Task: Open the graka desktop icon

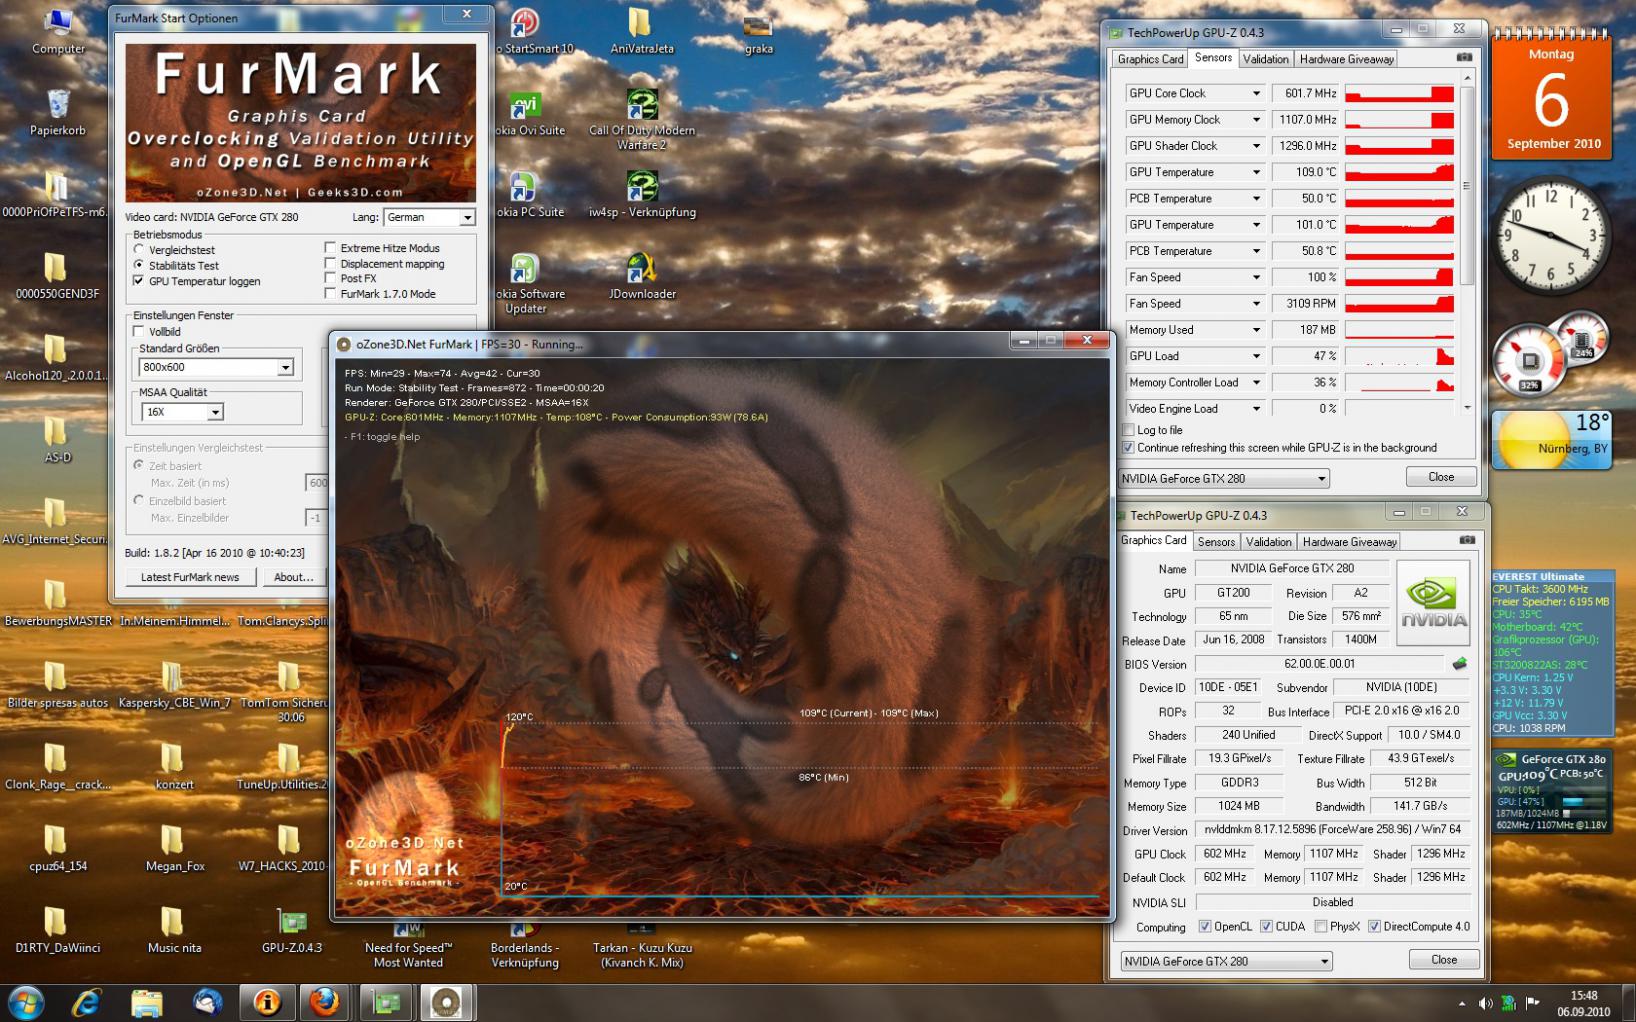Action: pos(758,32)
